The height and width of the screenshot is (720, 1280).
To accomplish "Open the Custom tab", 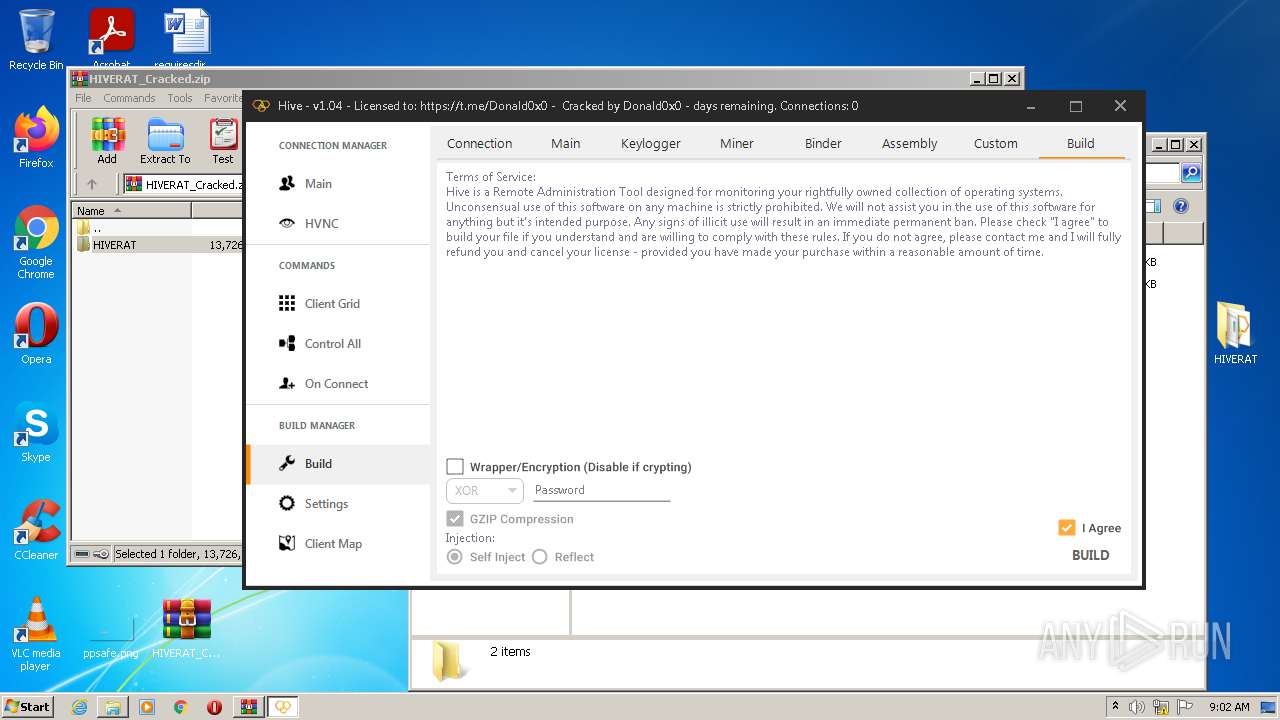I will coord(996,143).
